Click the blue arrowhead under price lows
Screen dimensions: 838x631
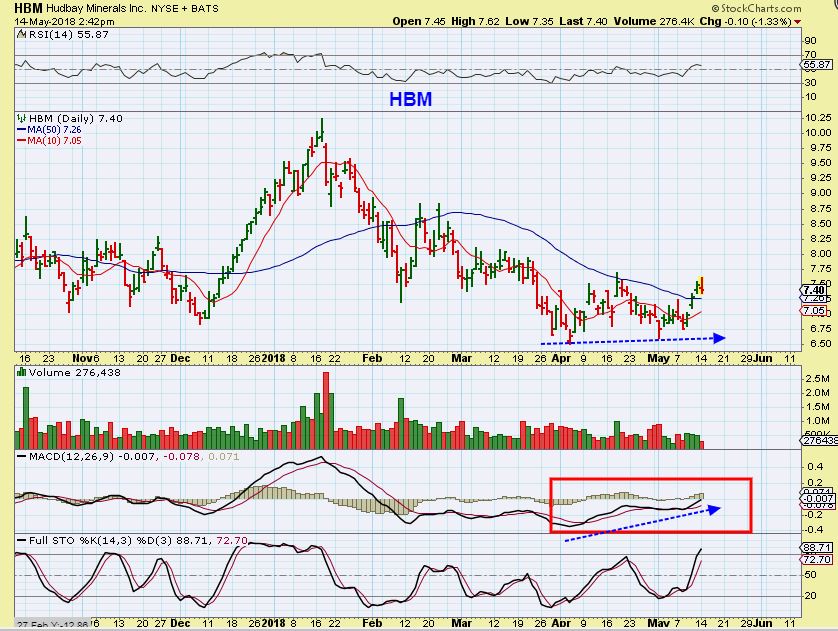pyautogui.click(x=719, y=338)
